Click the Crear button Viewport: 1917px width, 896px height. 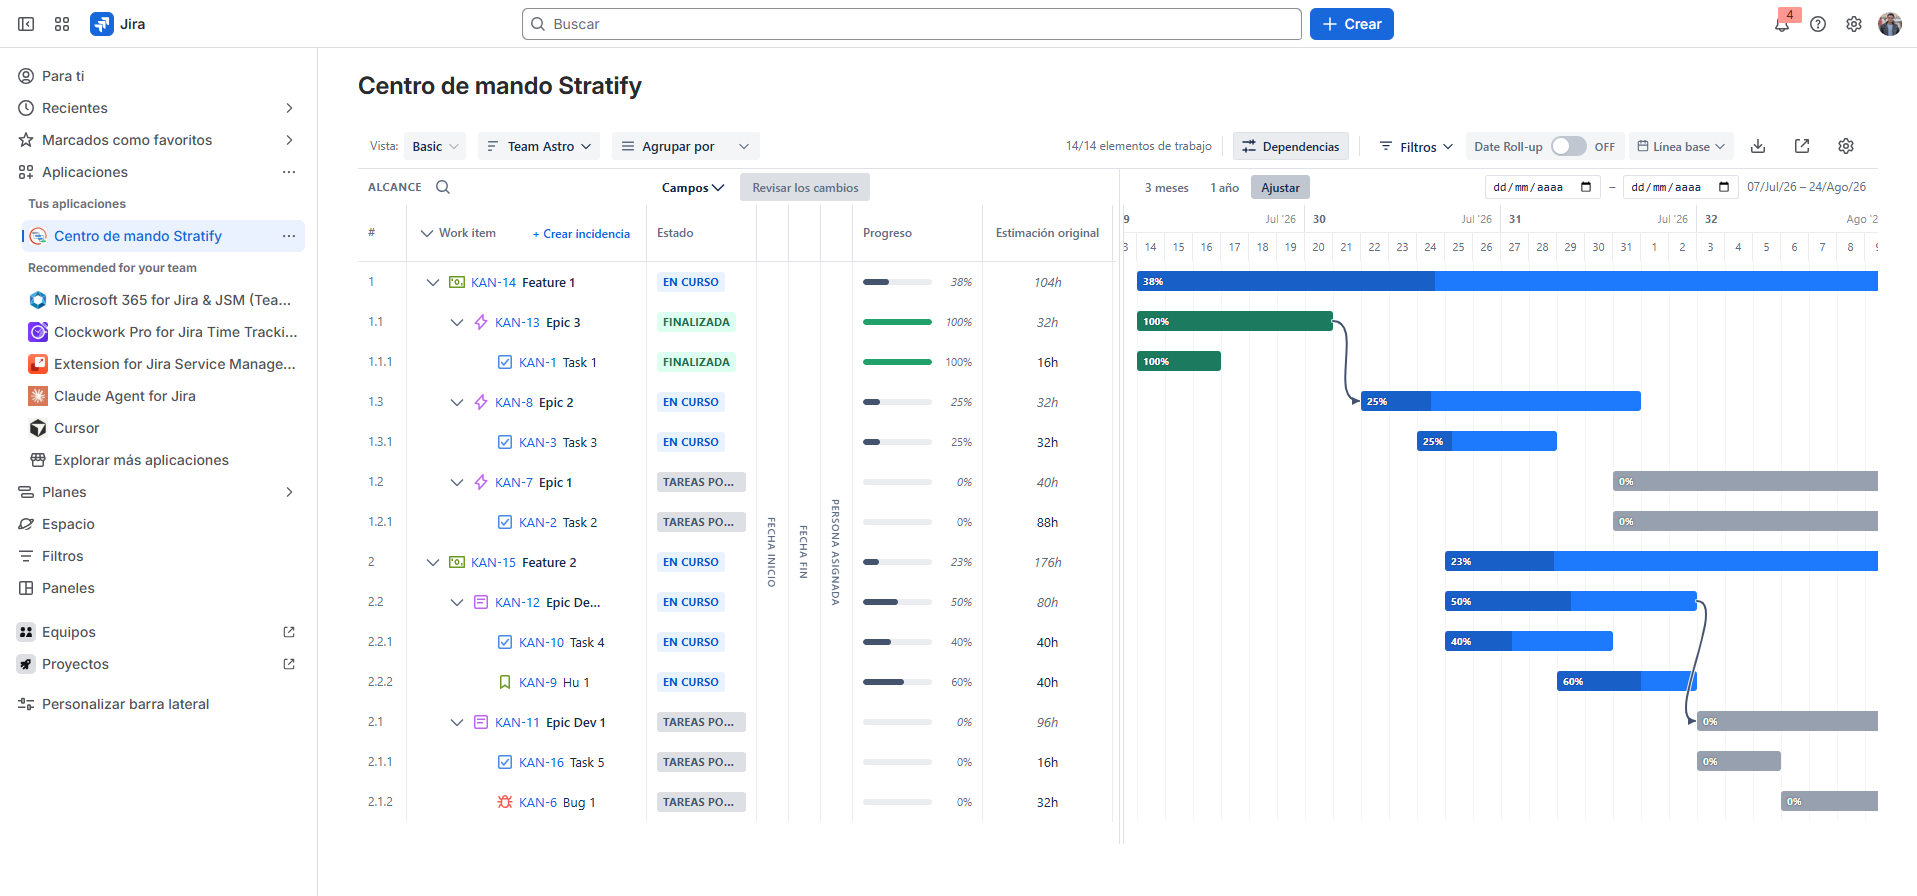pyautogui.click(x=1352, y=24)
